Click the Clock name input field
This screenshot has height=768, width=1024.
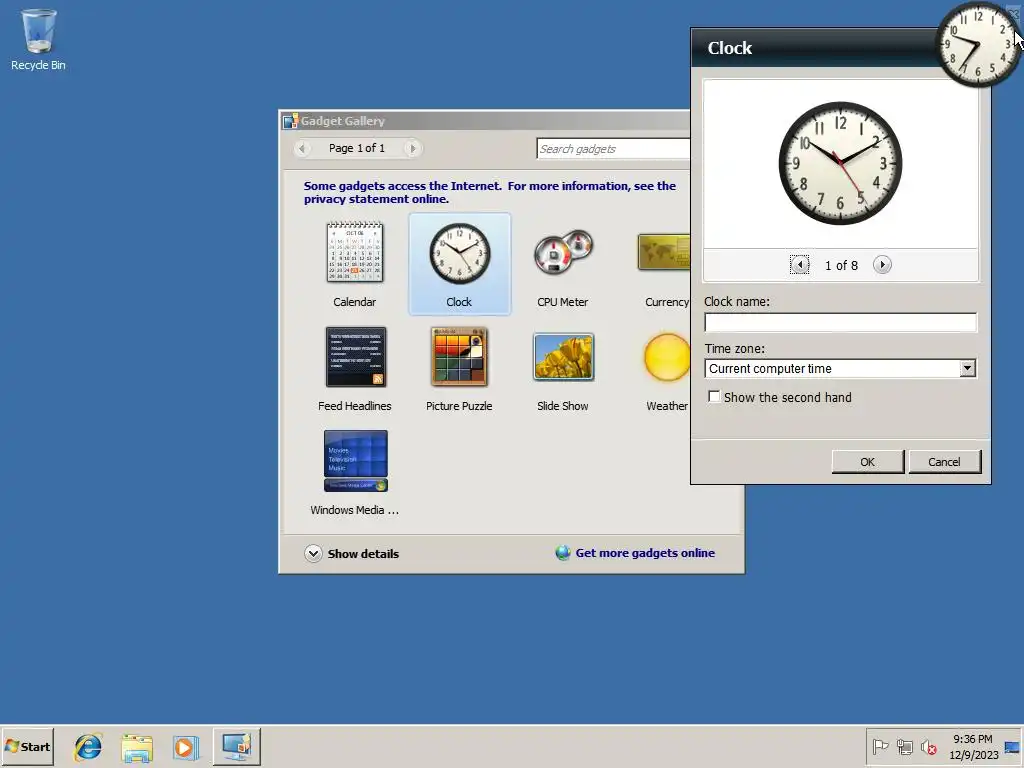click(x=840, y=322)
